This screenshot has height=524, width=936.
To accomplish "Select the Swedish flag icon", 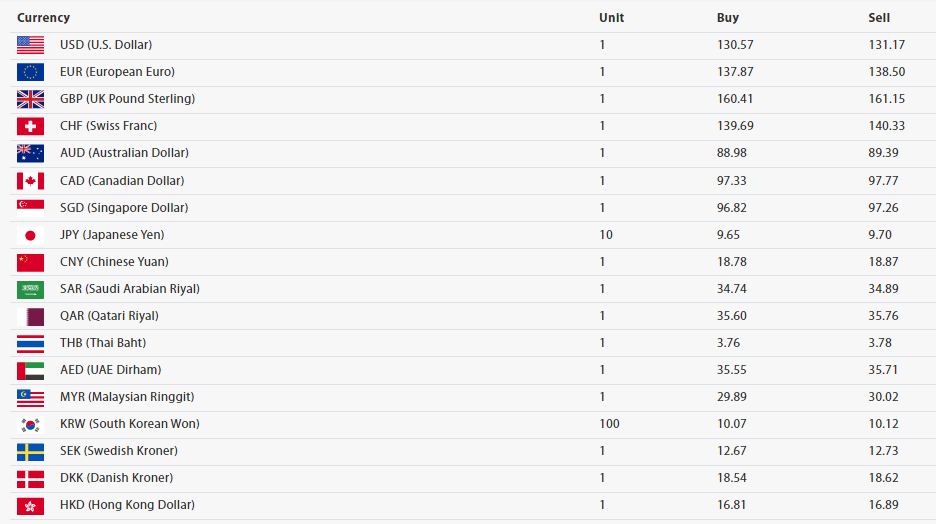I will tap(30, 452).
